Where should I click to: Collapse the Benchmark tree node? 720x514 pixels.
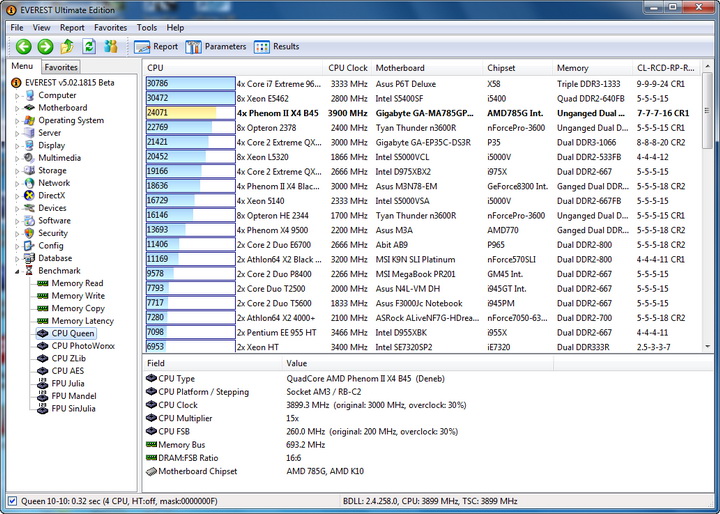click(x=17, y=271)
